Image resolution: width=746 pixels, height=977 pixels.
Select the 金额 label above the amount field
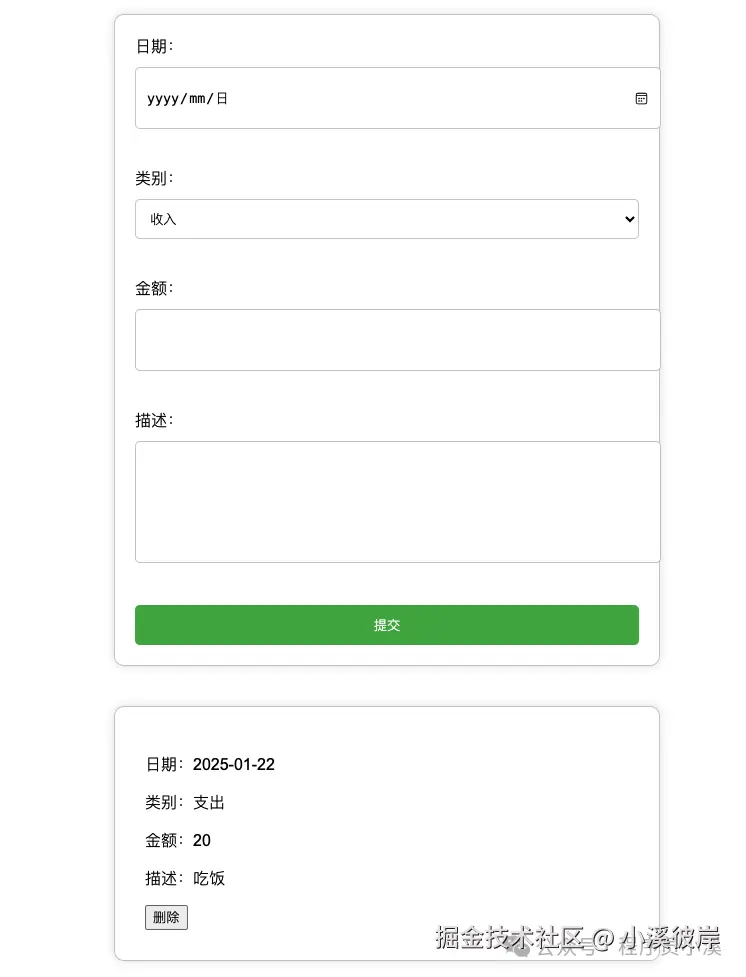(x=153, y=288)
